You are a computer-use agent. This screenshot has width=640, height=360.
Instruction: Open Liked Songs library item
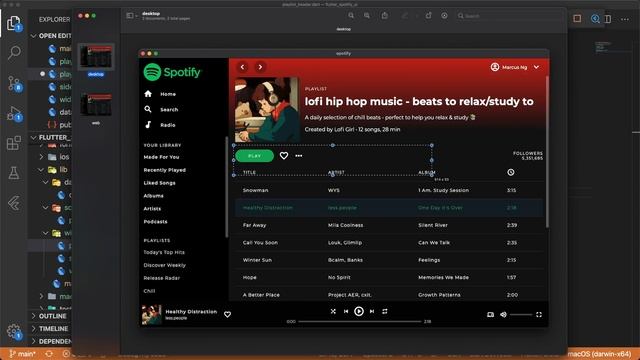pyautogui.click(x=160, y=183)
